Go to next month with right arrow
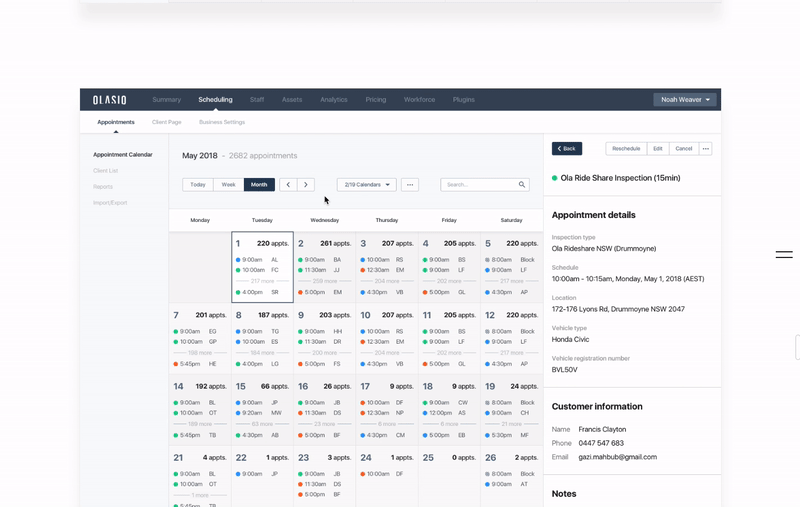Screen dimensions: 800x507 pyautogui.click(x=306, y=185)
